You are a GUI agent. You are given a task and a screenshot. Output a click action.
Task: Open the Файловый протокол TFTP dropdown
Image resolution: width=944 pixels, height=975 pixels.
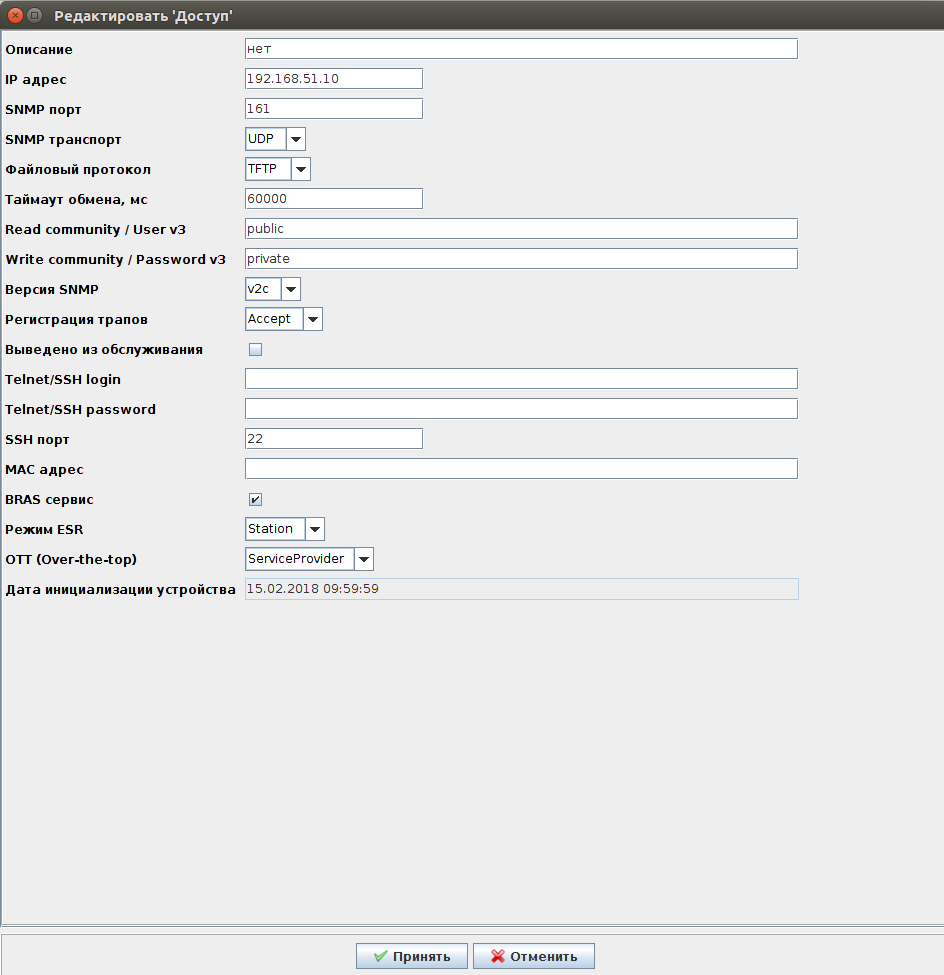278,169
